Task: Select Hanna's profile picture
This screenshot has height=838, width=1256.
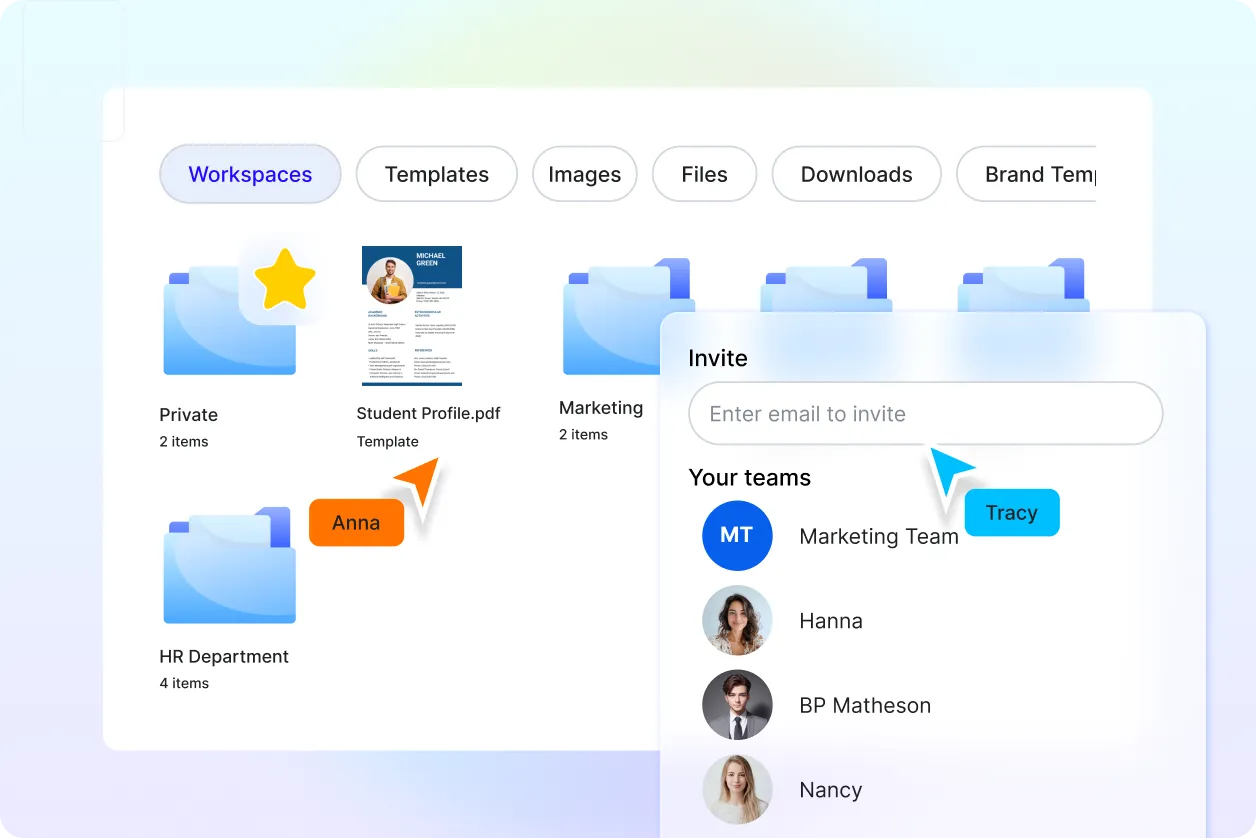Action: [x=737, y=620]
